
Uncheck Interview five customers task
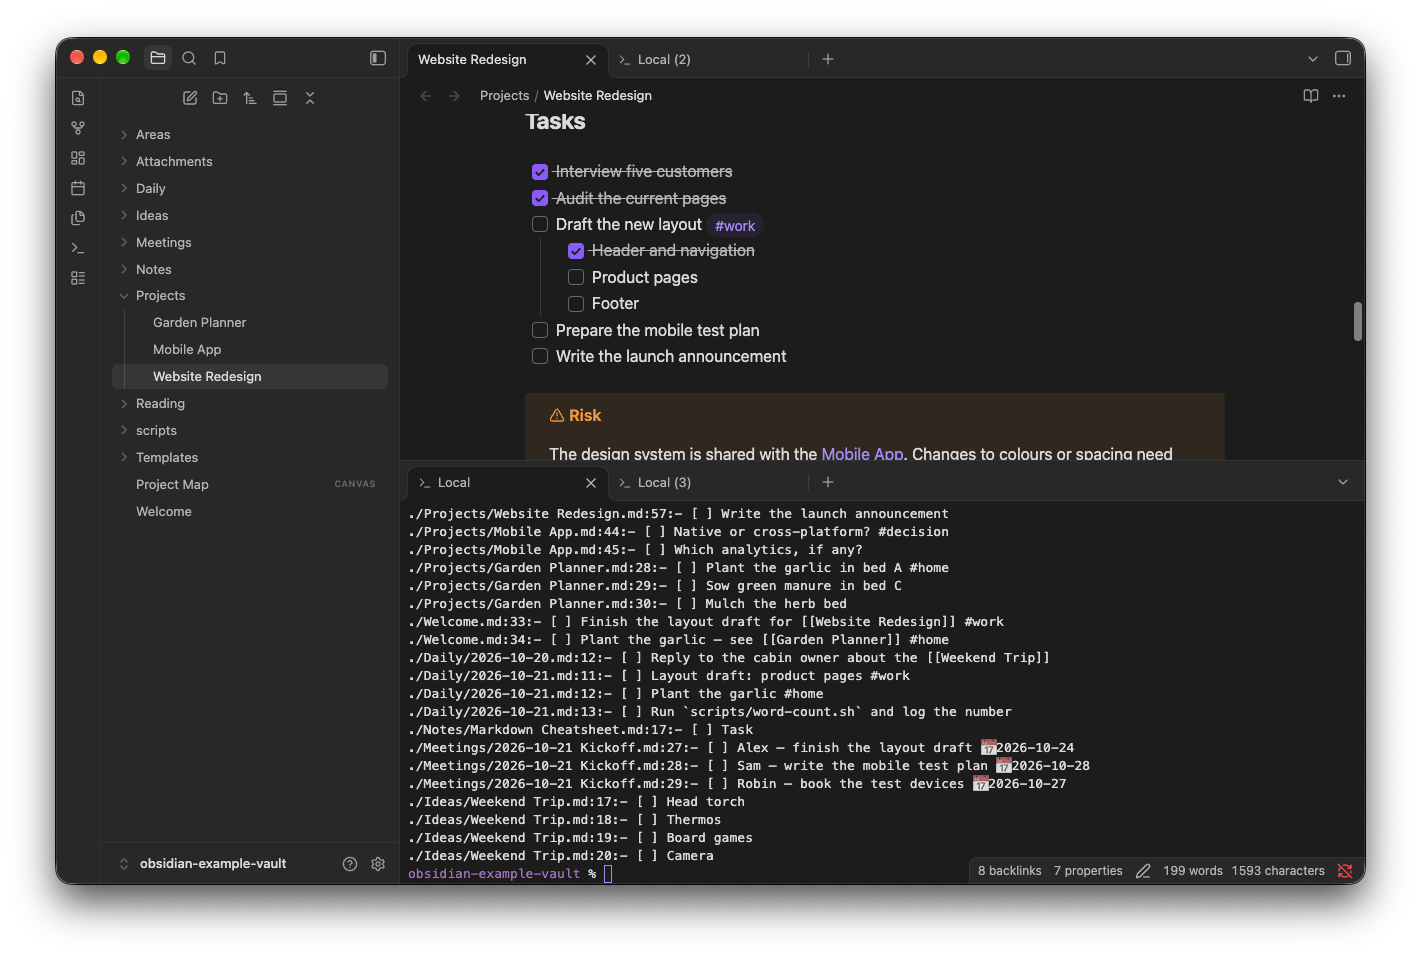[540, 172]
